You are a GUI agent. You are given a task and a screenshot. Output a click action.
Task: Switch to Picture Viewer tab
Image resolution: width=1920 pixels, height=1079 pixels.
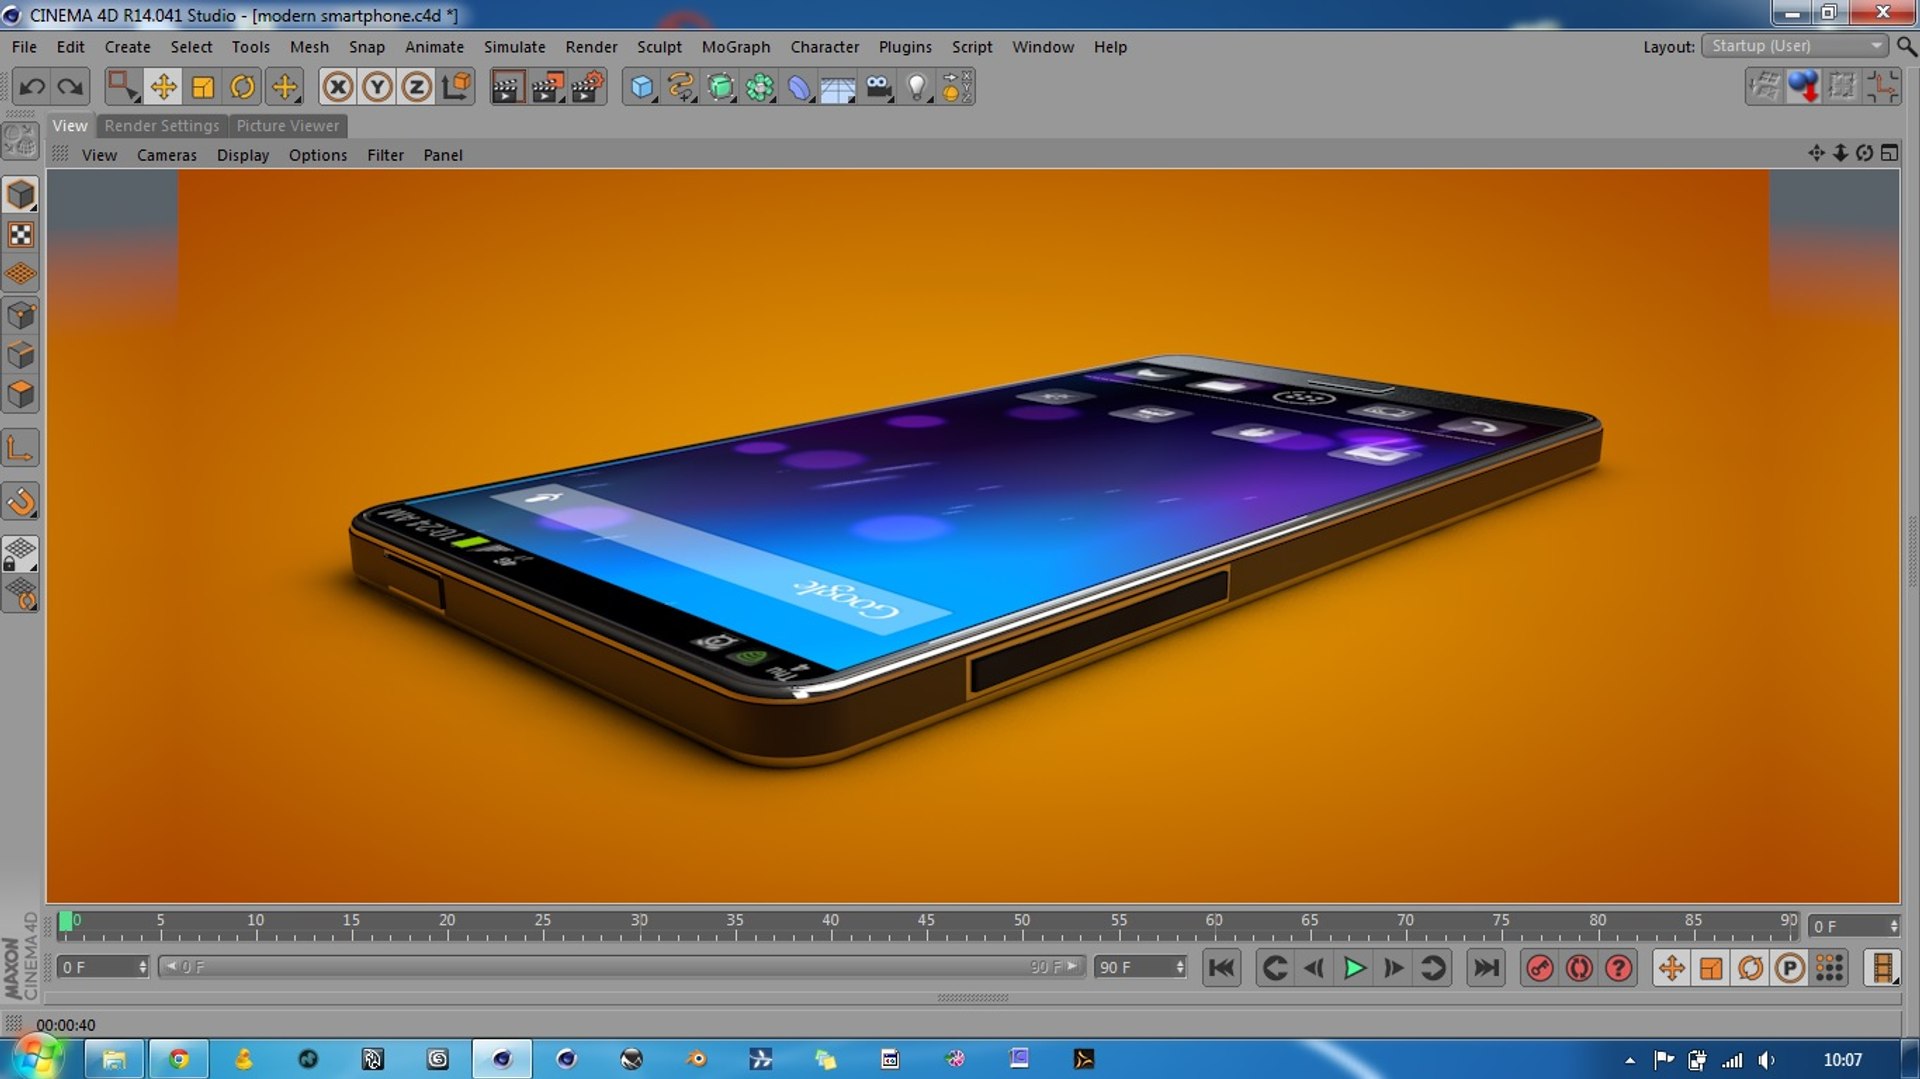click(288, 126)
